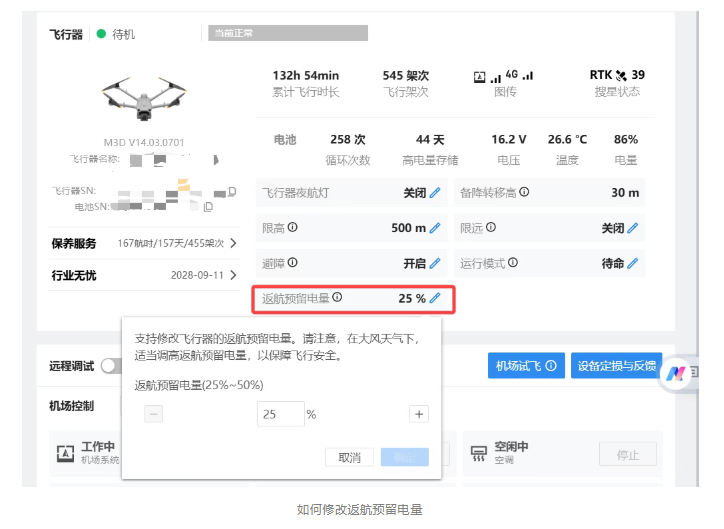Toggle the 远程调试 switch

111,366
